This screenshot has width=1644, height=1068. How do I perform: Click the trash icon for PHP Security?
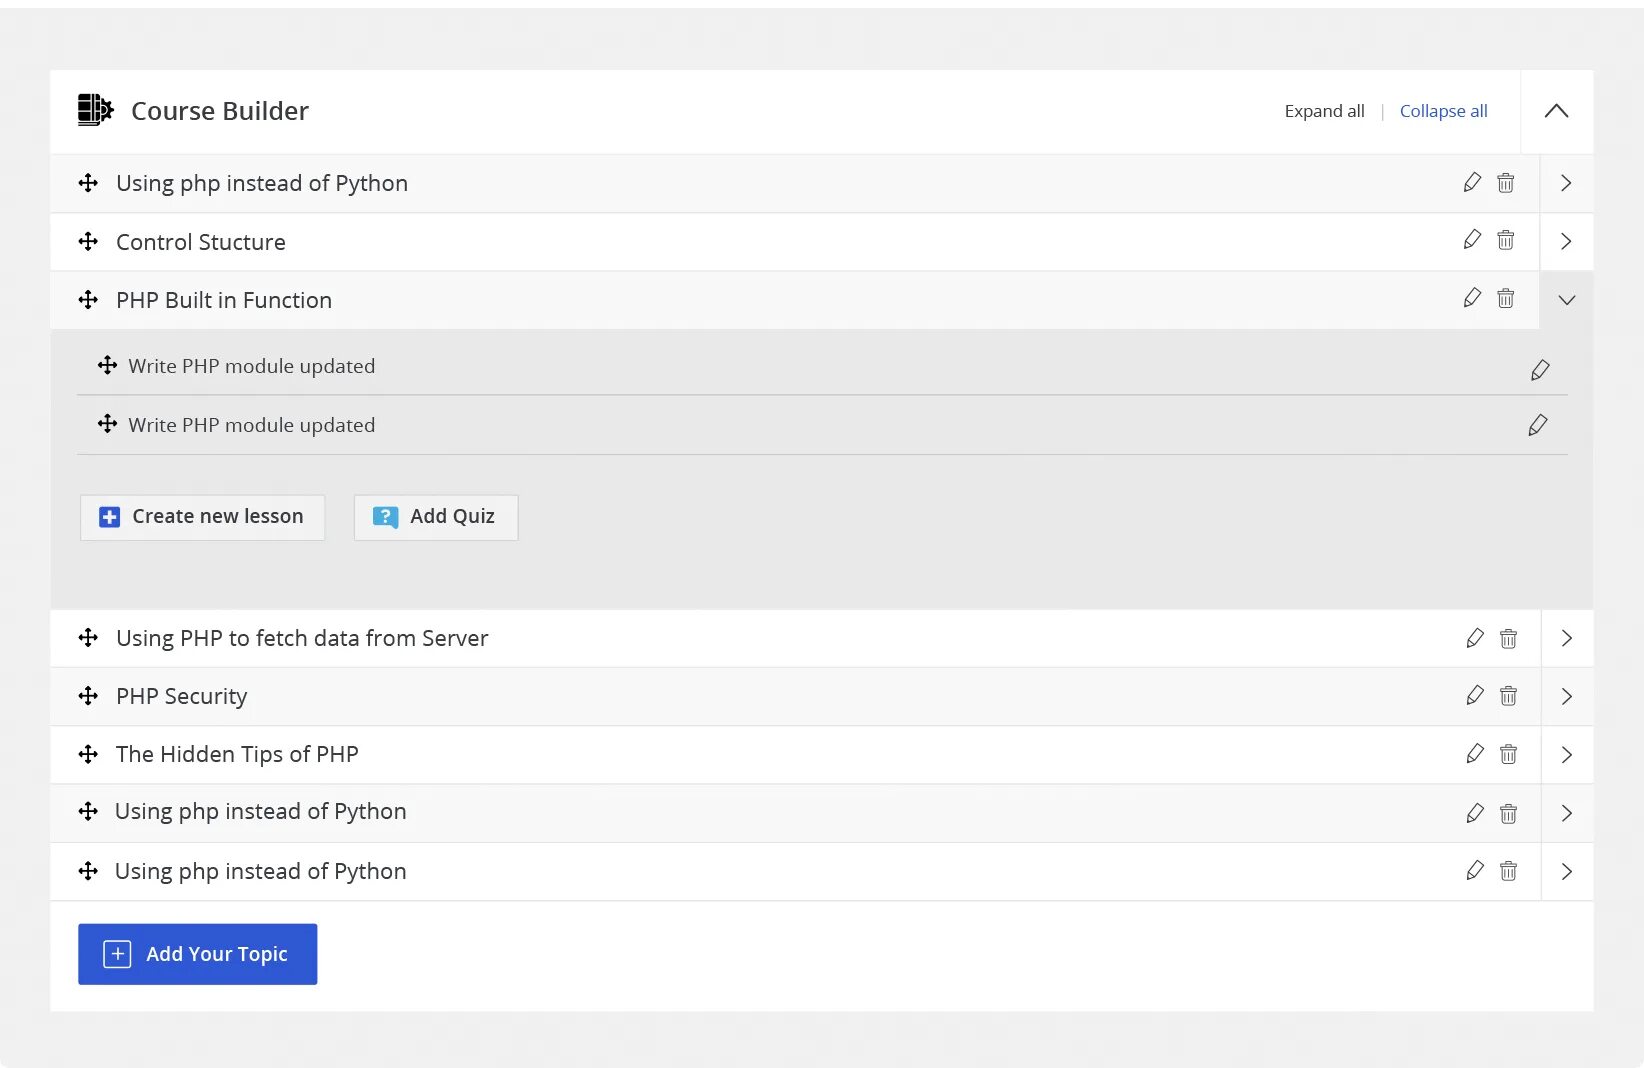(x=1508, y=696)
